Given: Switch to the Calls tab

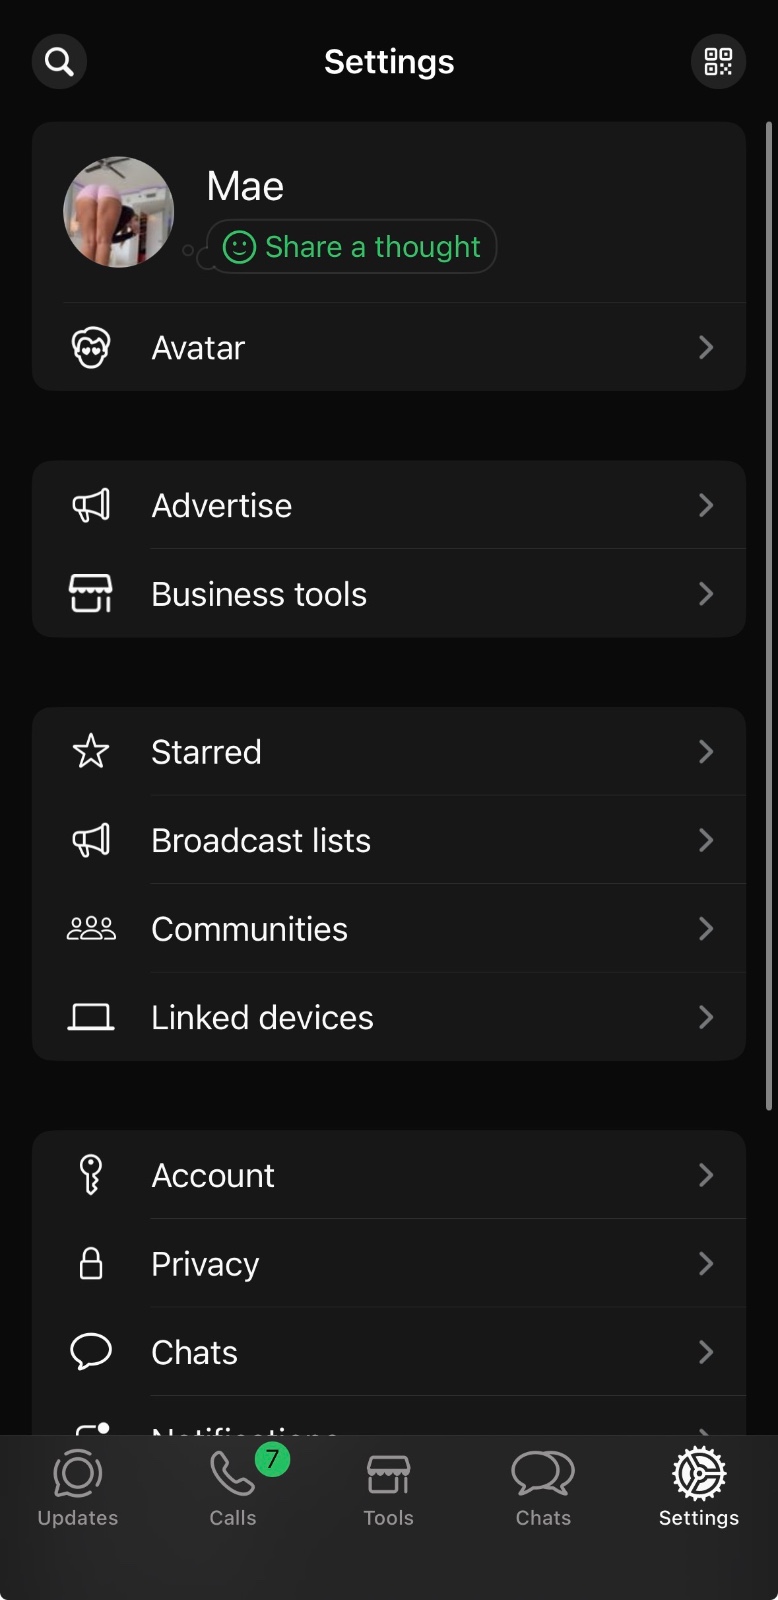Looking at the screenshot, I should click(x=233, y=1489).
